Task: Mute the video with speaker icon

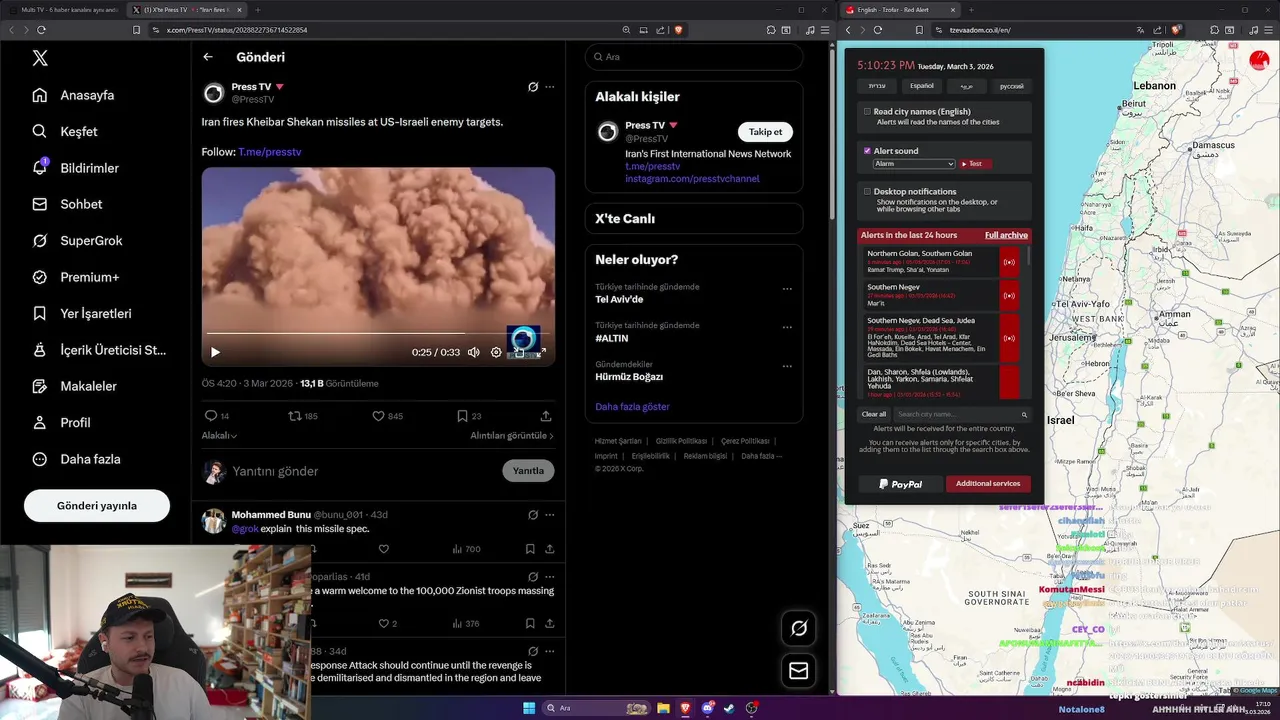Action: pos(474,352)
